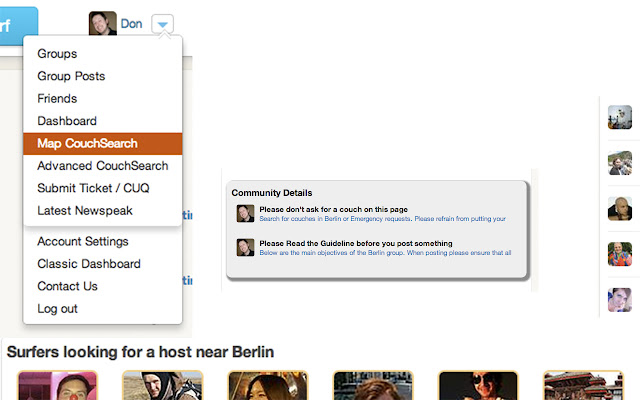This screenshot has height=400, width=640.
Task: Switch to Classic Dashboard
Action: pyautogui.click(x=89, y=264)
